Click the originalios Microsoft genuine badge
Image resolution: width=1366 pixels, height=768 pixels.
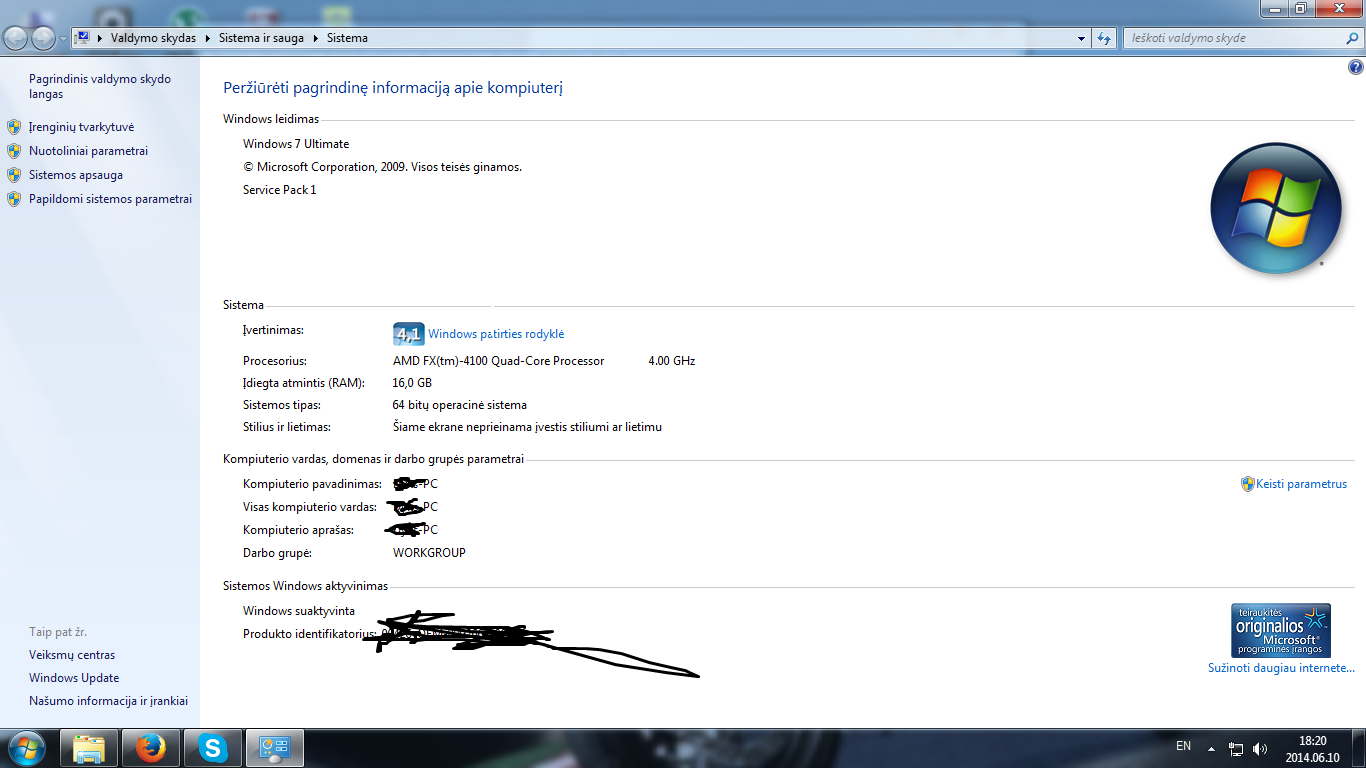[1281, 630]
